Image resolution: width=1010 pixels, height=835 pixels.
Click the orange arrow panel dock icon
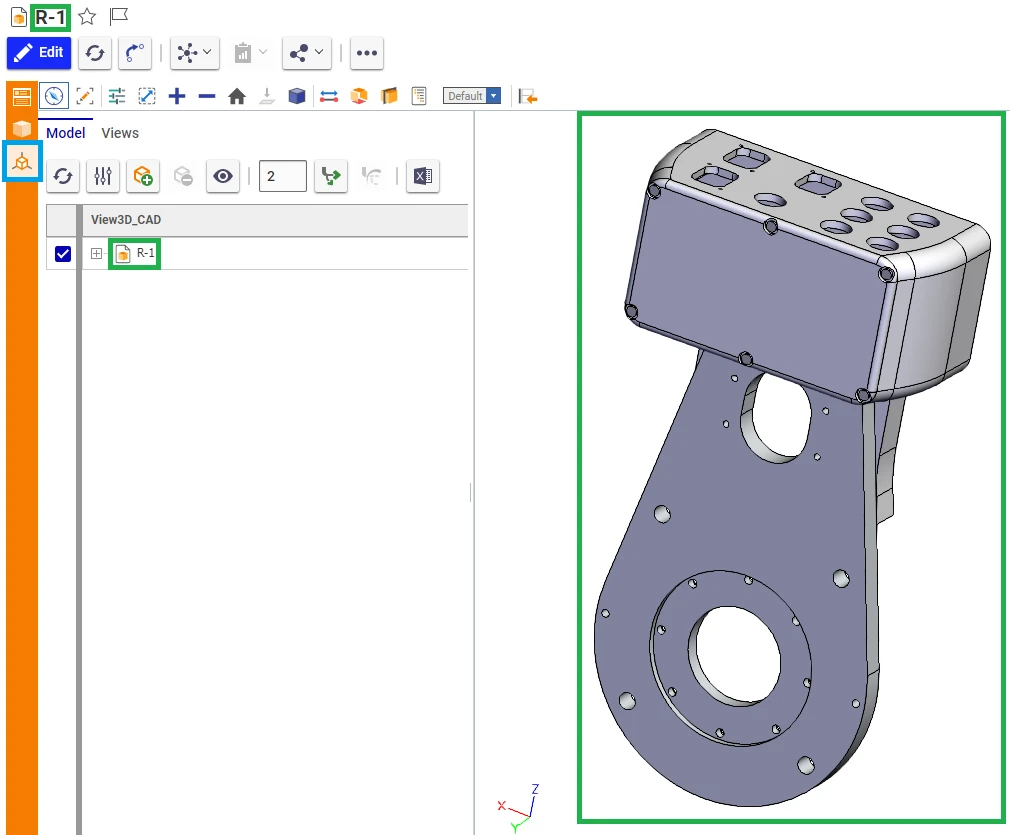pyautogui.click(x=528, y=97)
